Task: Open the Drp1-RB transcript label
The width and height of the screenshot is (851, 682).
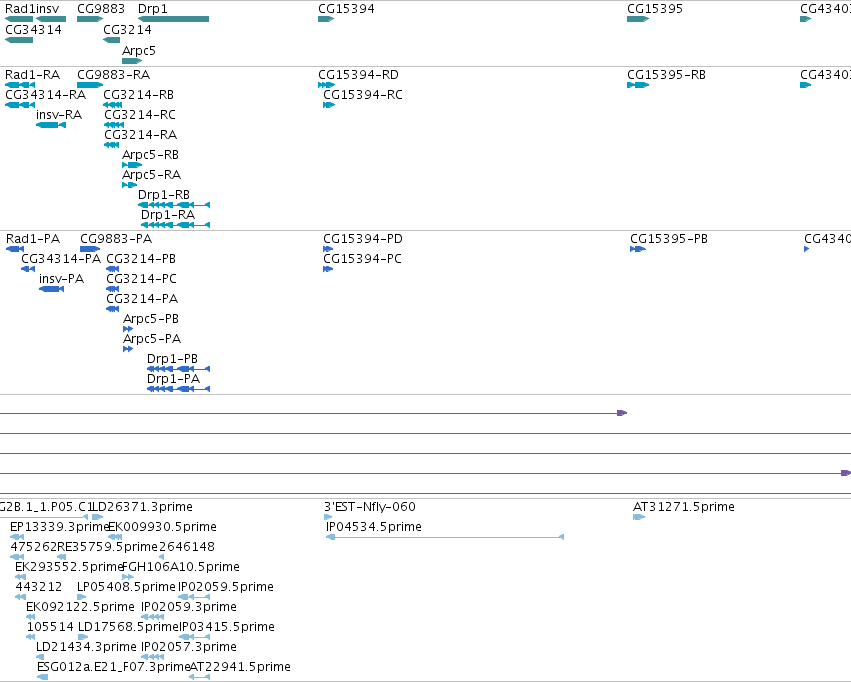Action: [163, 194]
